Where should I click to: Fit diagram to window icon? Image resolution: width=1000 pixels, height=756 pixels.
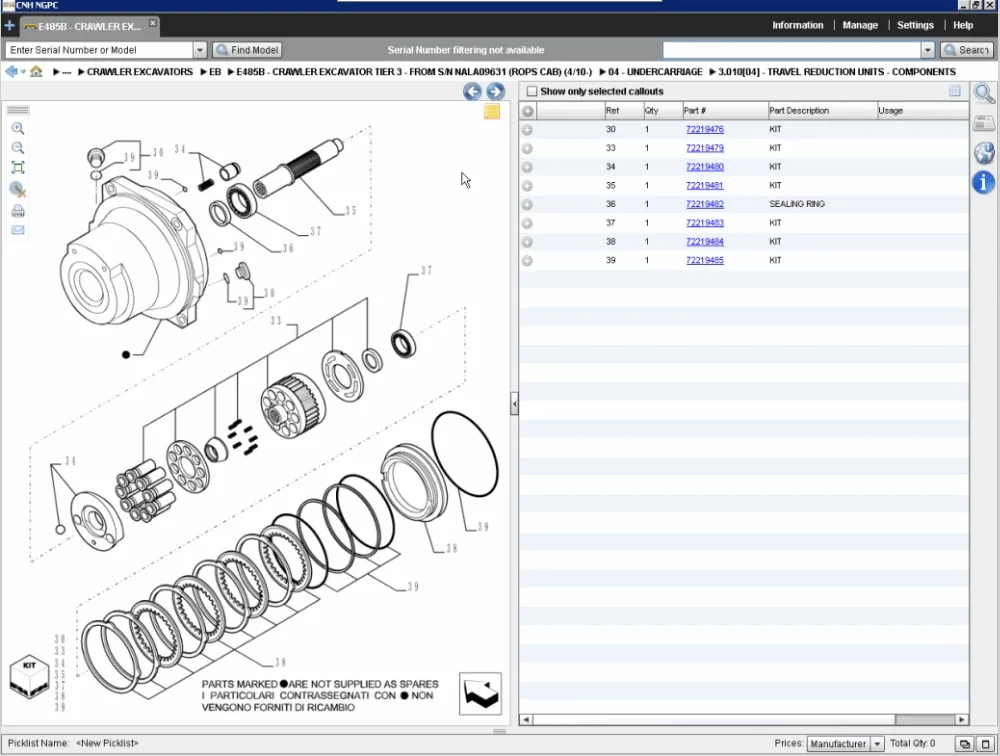18,168
